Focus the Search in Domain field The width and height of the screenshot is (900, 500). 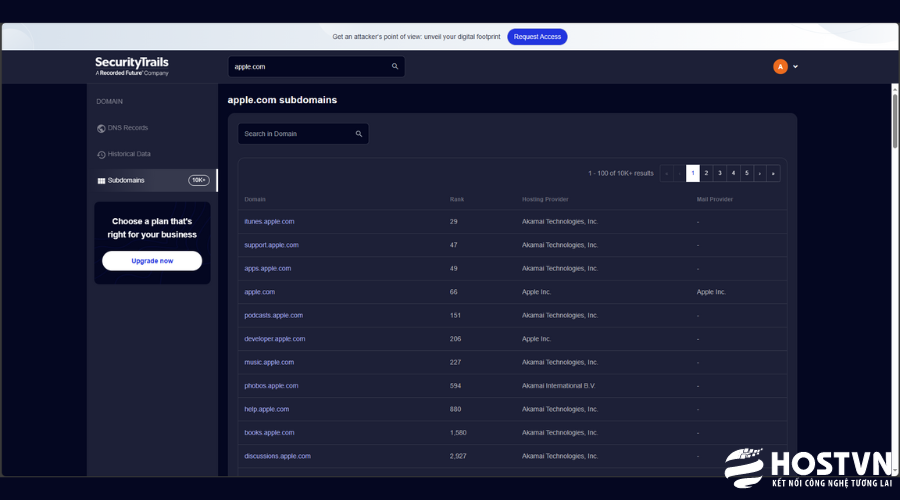pyautogui.click(x=303, y=134)
